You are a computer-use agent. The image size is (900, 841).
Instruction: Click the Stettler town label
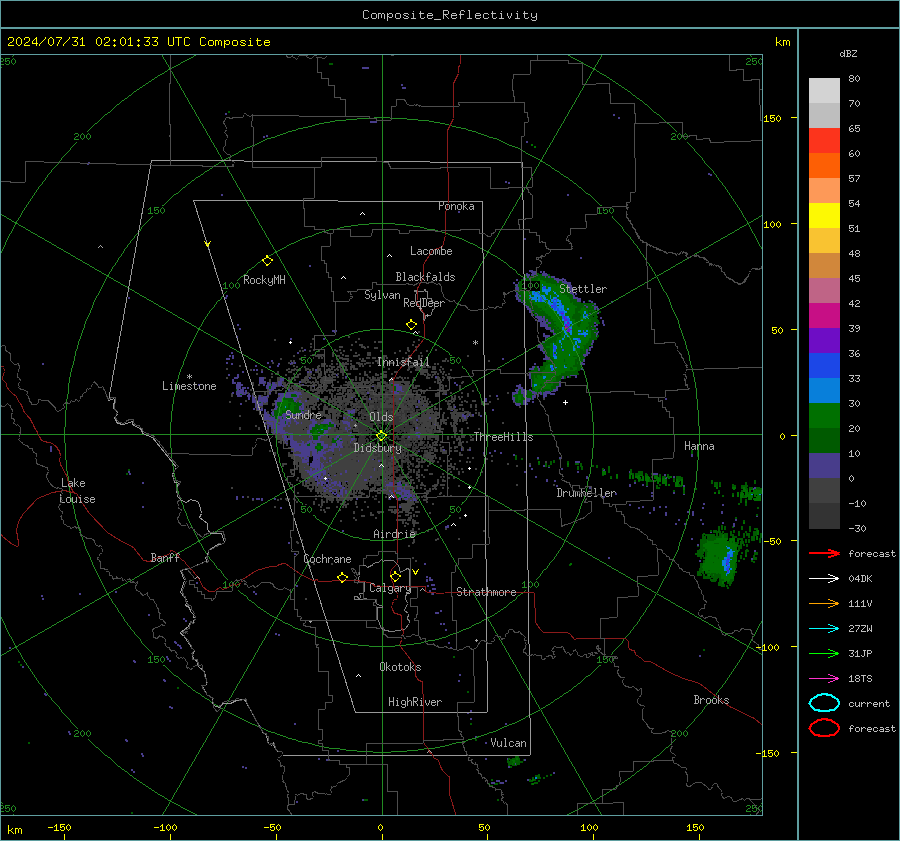pyautogui.click(x=583, y=289)
